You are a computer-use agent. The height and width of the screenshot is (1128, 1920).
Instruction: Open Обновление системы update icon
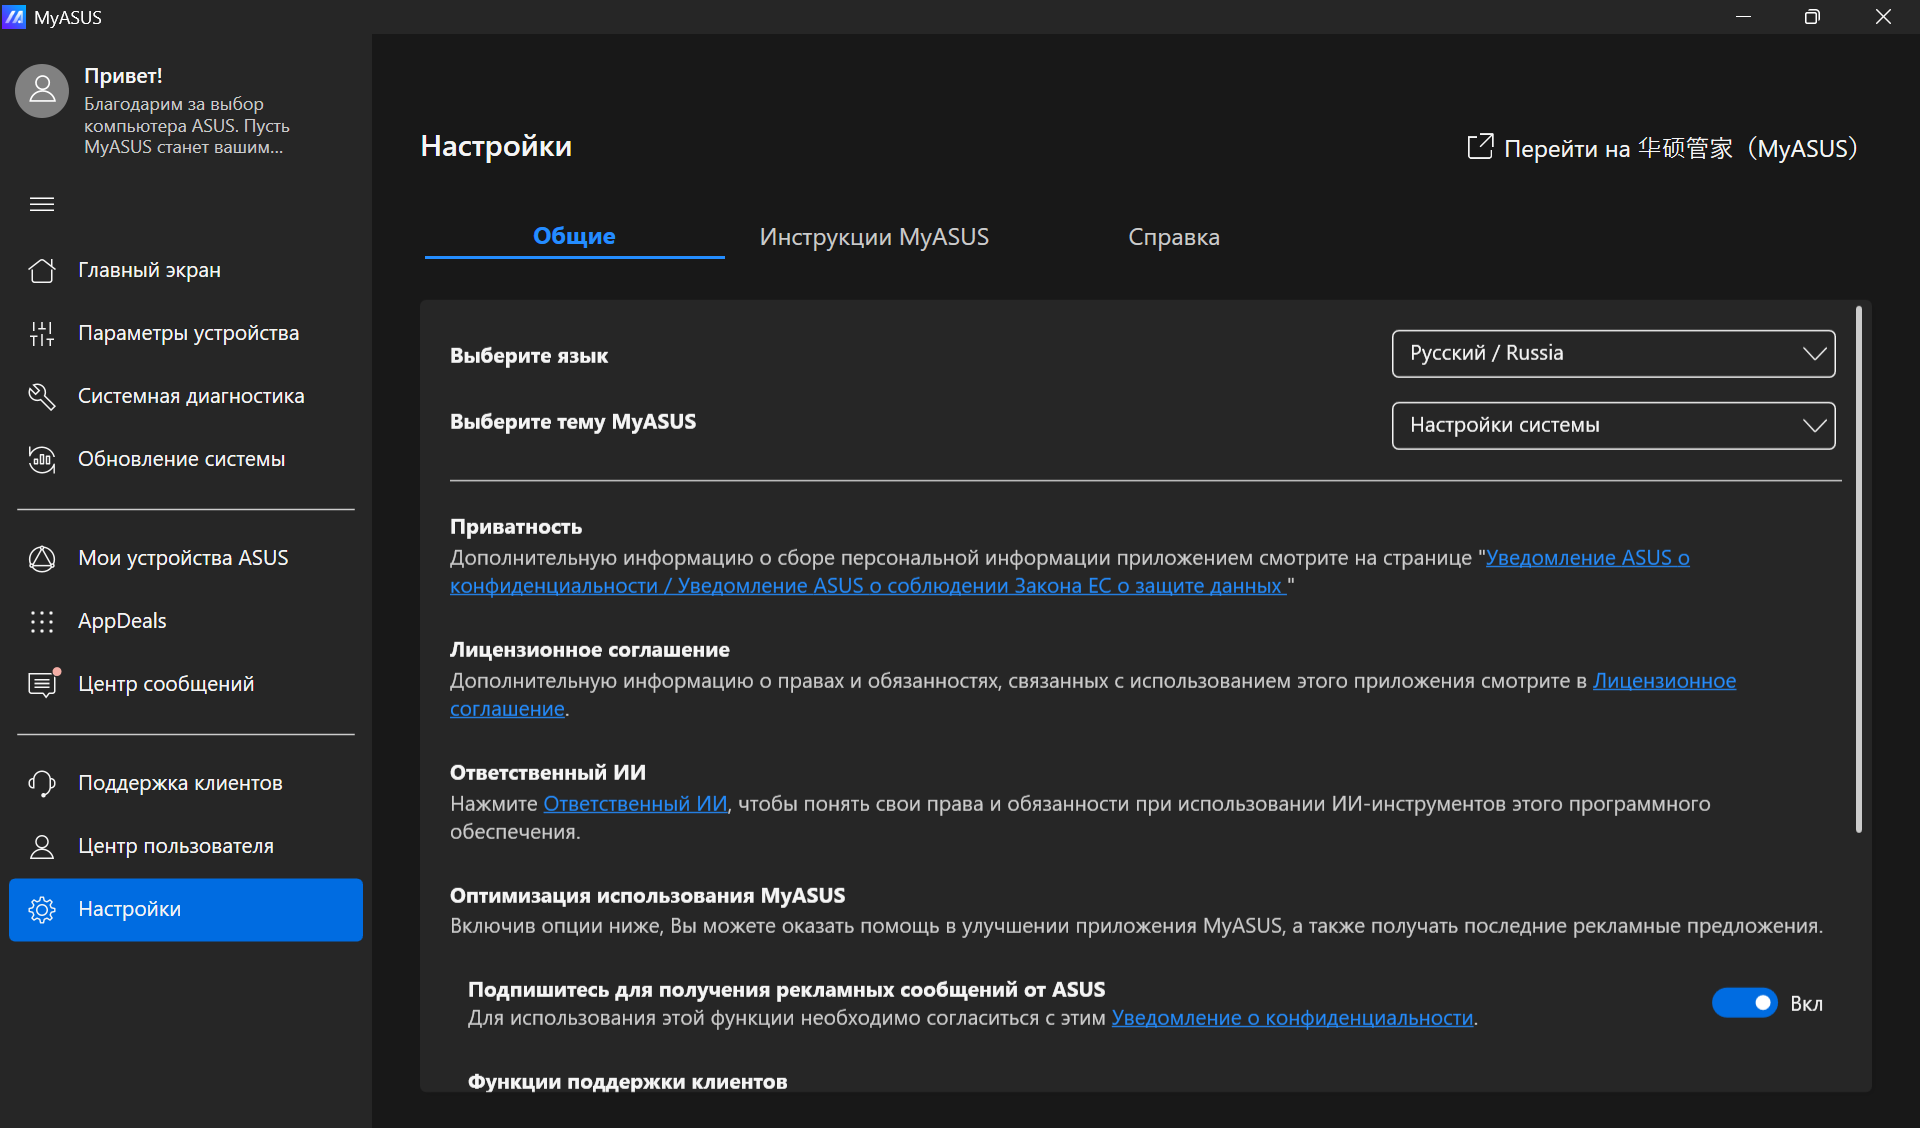[x=42, y=459]
